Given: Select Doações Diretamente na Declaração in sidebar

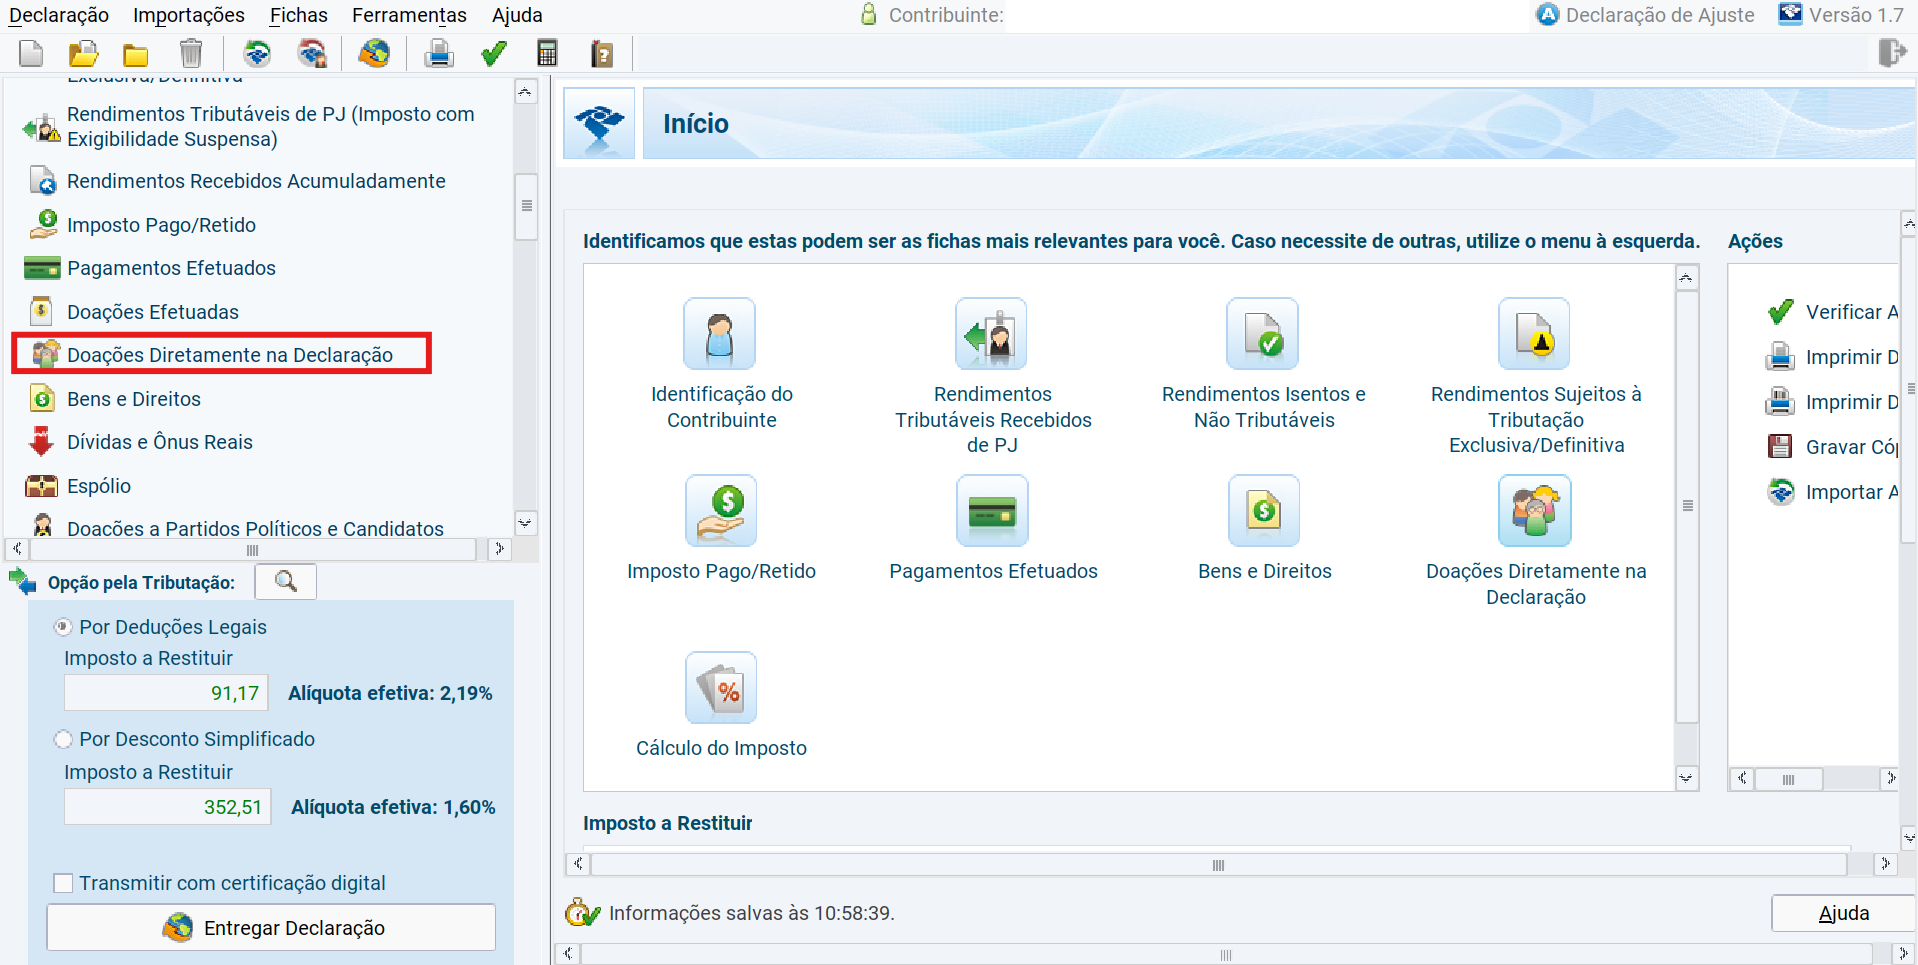Looking at the screenshot, I should (x=229, y=355).
